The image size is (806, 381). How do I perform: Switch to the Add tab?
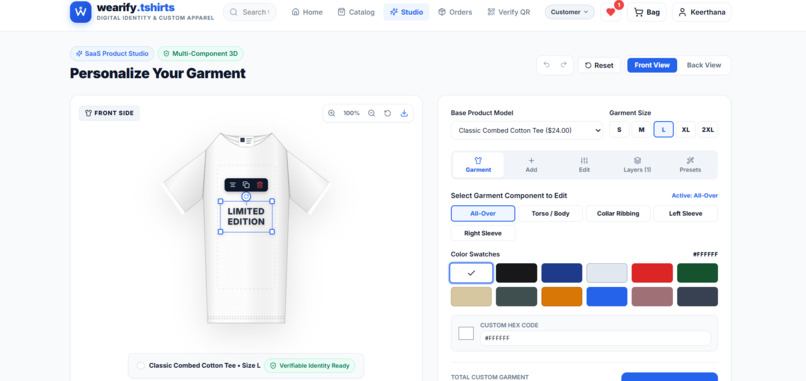(532, 165)
